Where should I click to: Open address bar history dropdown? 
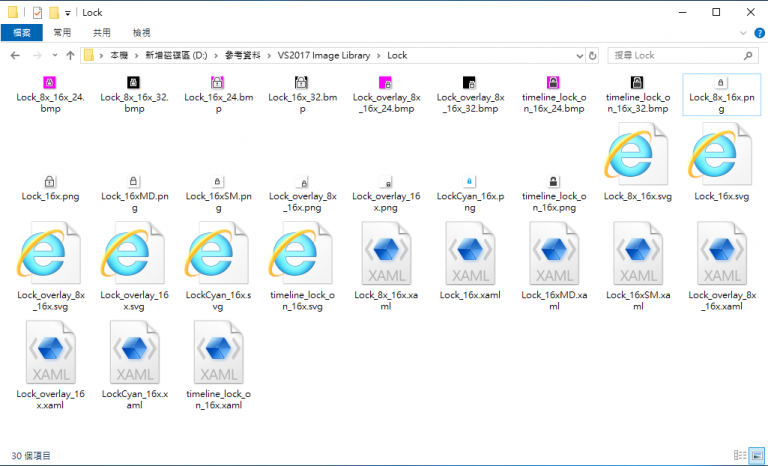tap(579, 56)
